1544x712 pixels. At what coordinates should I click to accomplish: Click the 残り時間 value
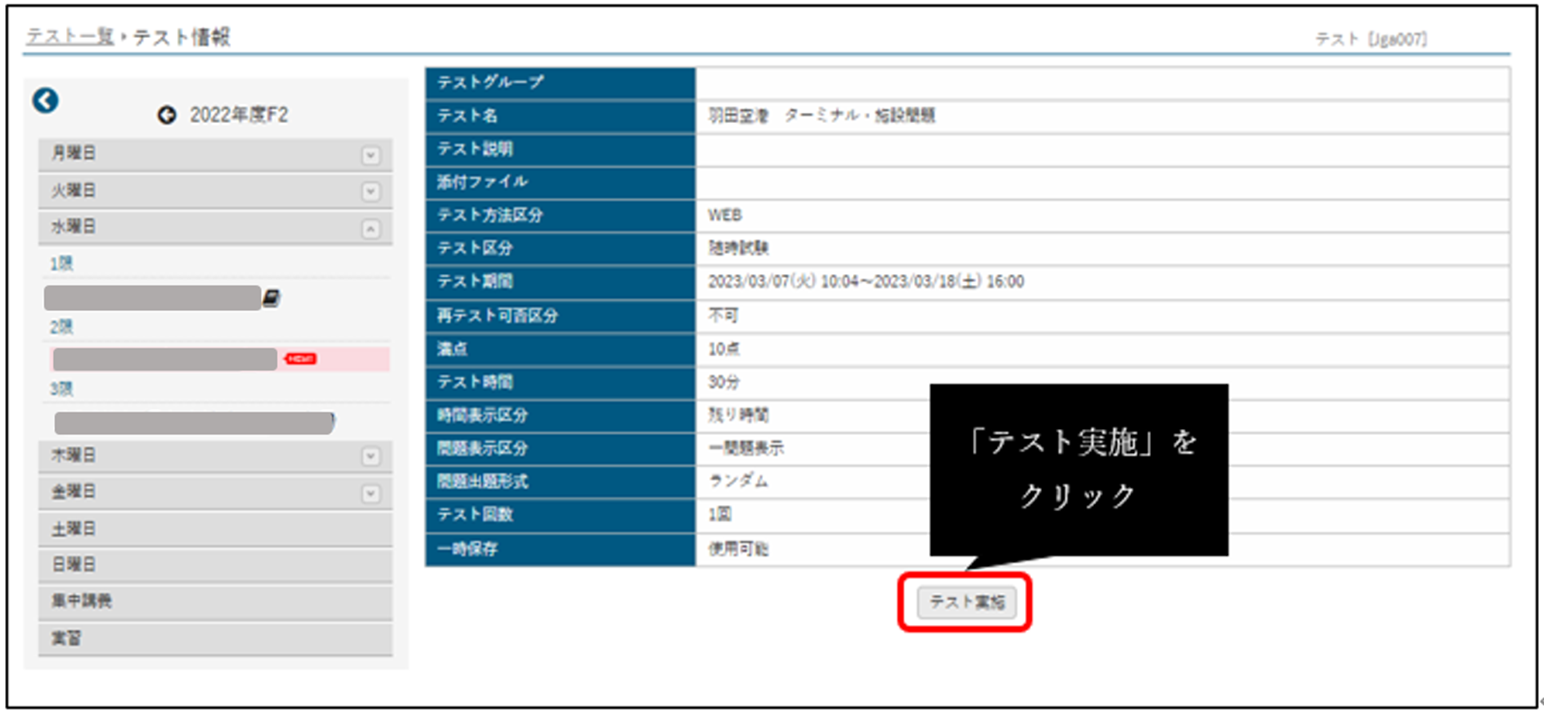738,415
